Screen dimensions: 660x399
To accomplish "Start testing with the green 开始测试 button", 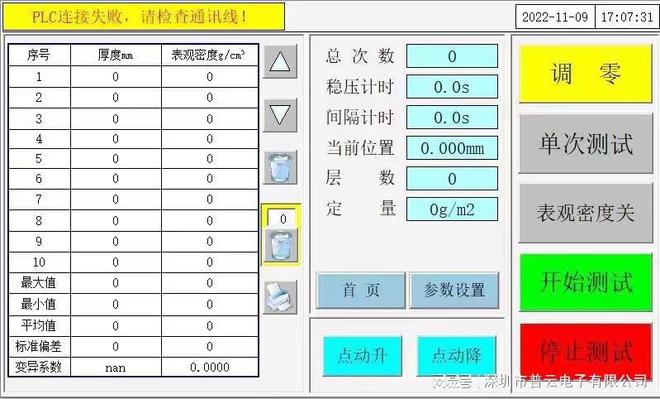I will coord(586,282).
